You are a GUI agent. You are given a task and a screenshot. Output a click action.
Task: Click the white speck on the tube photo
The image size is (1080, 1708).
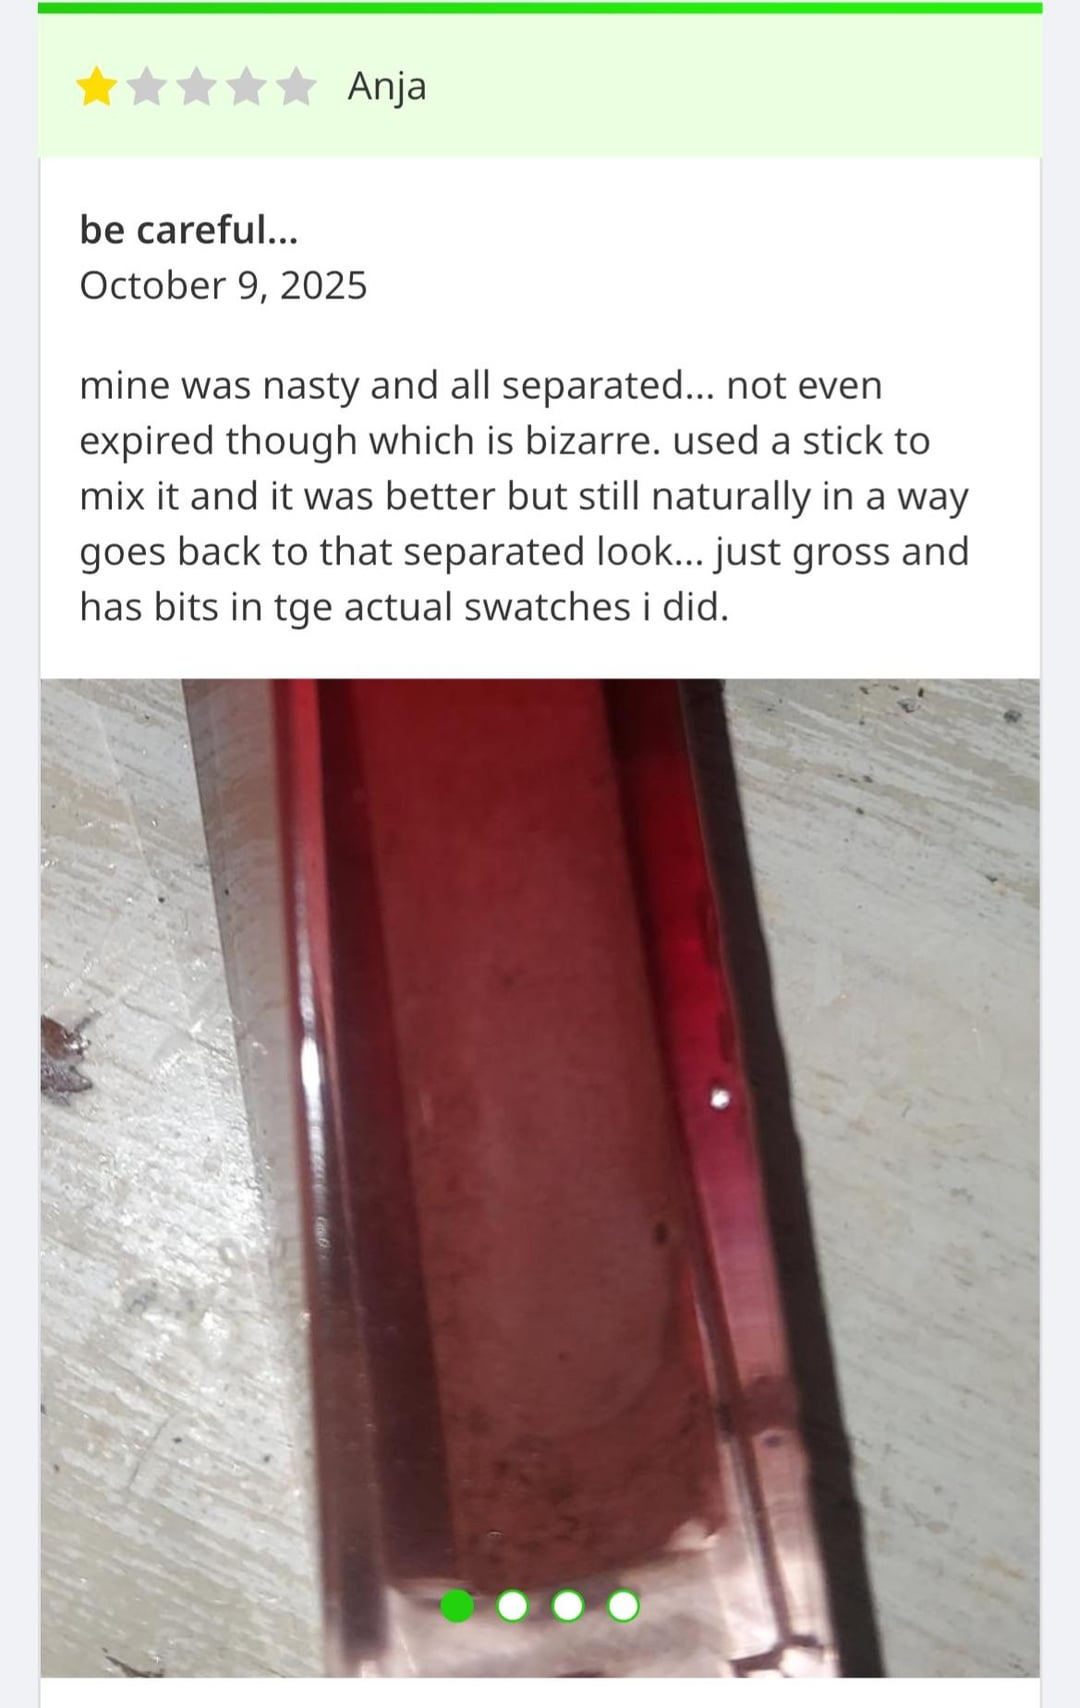click(719, 1098)
